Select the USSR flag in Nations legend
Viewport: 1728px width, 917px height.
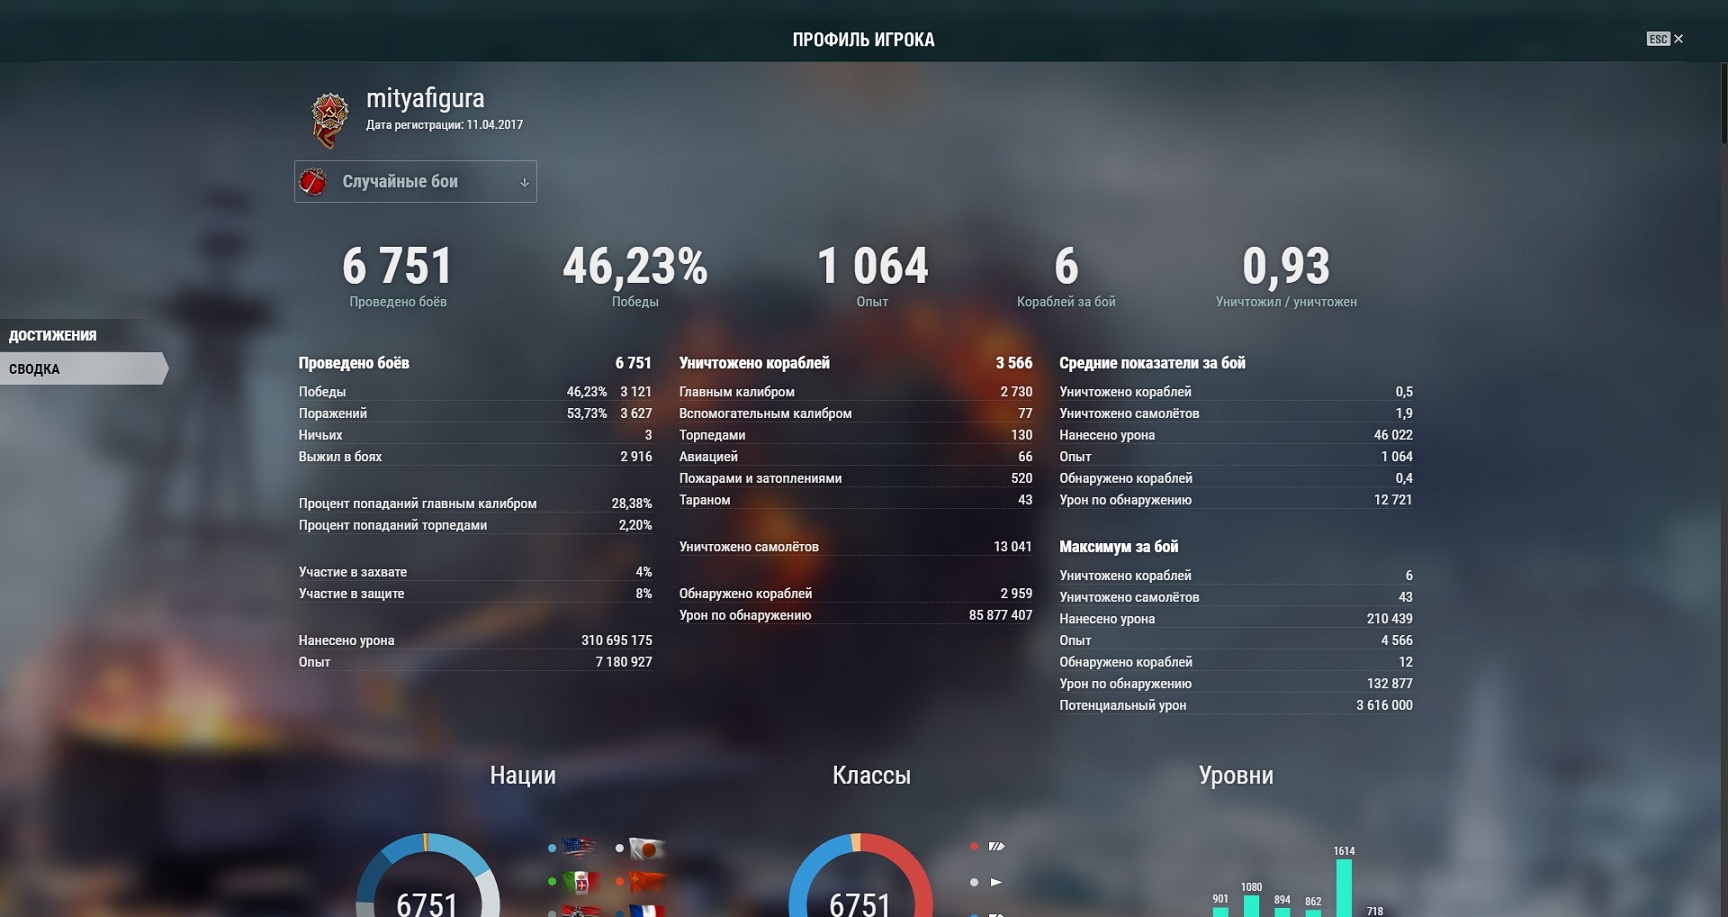pyautogui.click(x=647, y=882)
